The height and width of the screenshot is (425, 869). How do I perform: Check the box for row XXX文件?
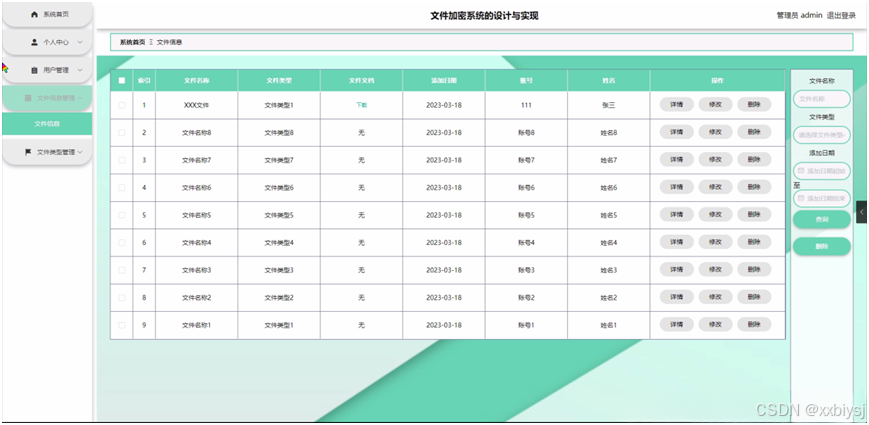click(x=122, y=105)
